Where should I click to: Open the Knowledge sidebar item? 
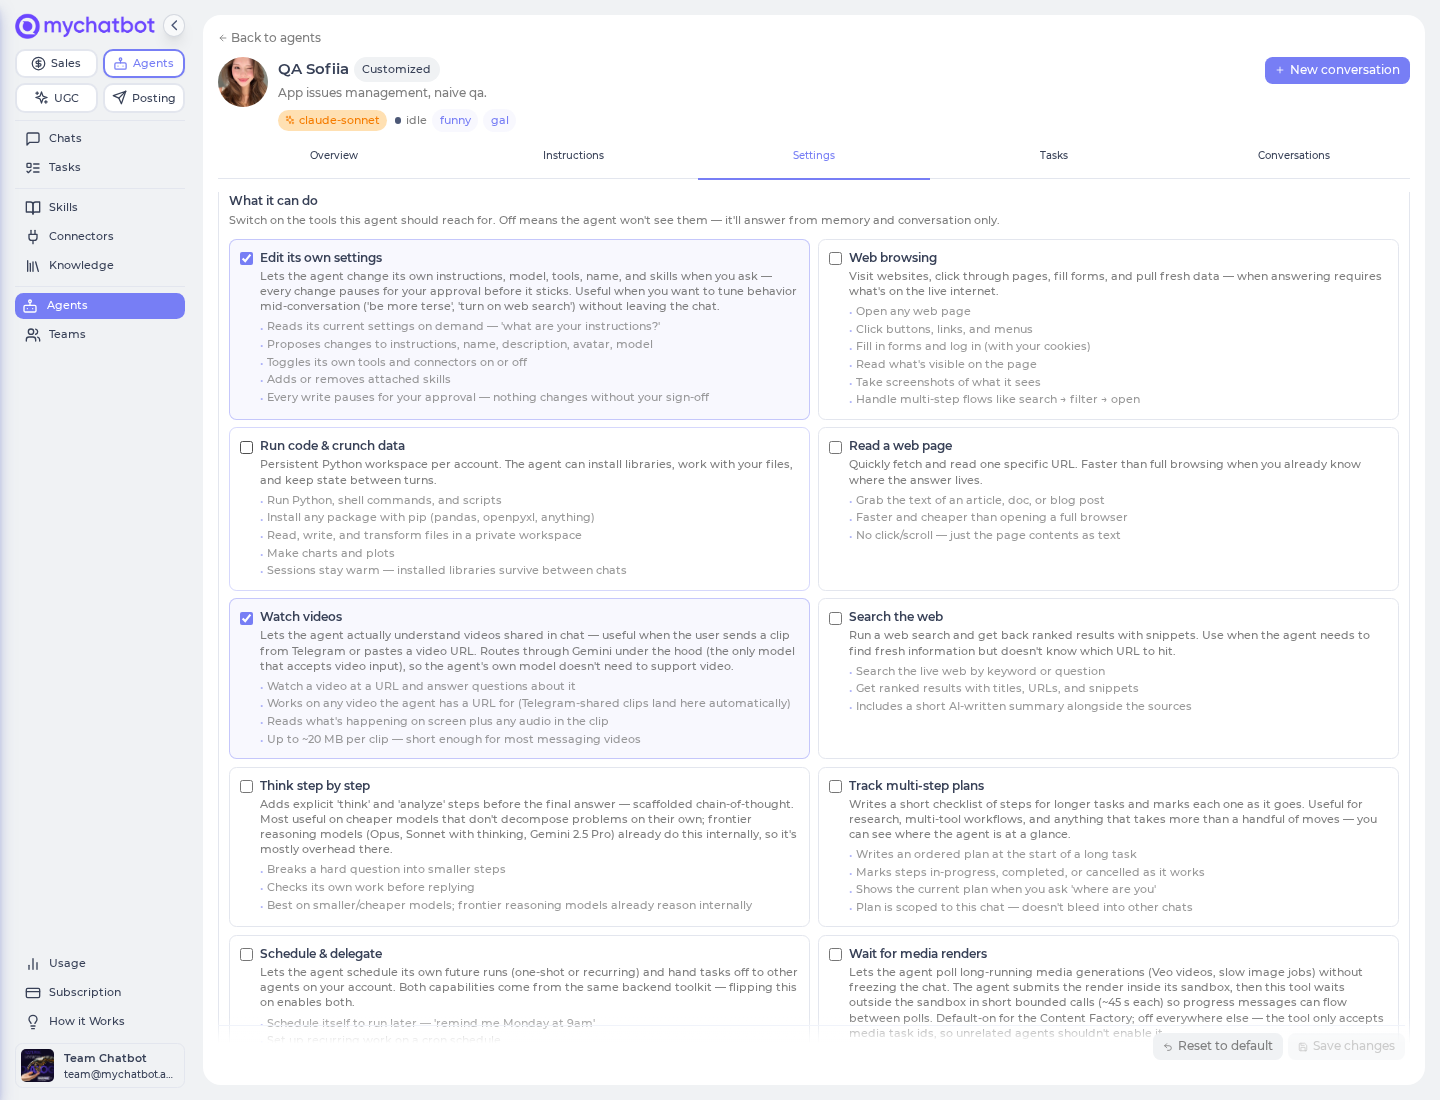(100, 265)
